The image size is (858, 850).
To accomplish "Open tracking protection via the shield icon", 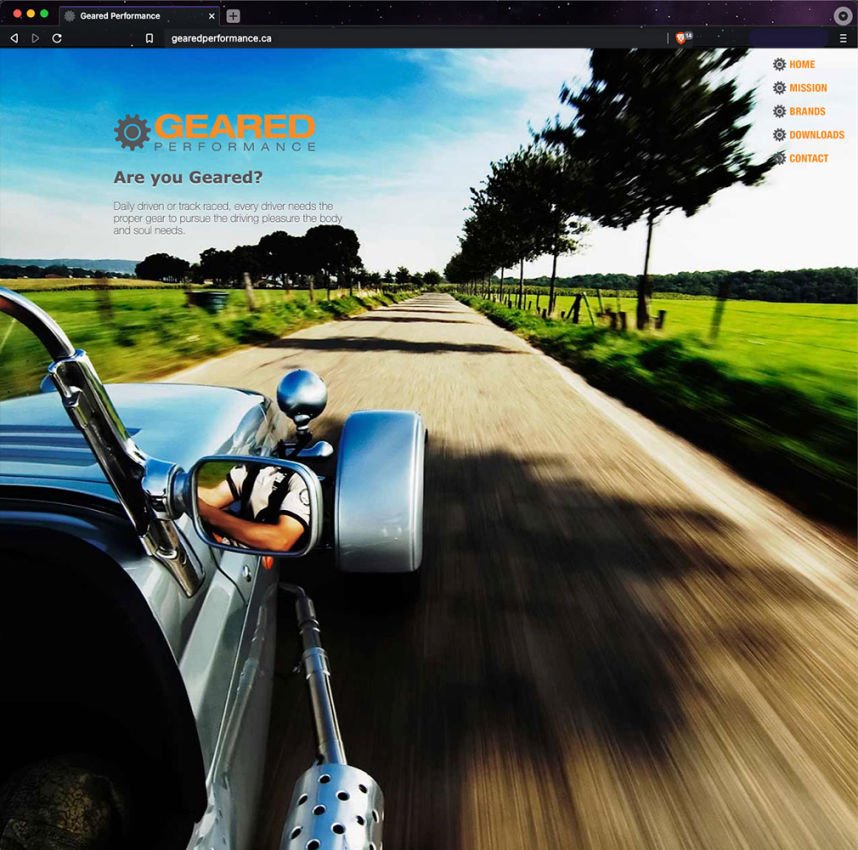I will pyautogui.click(x=680, y=37).
